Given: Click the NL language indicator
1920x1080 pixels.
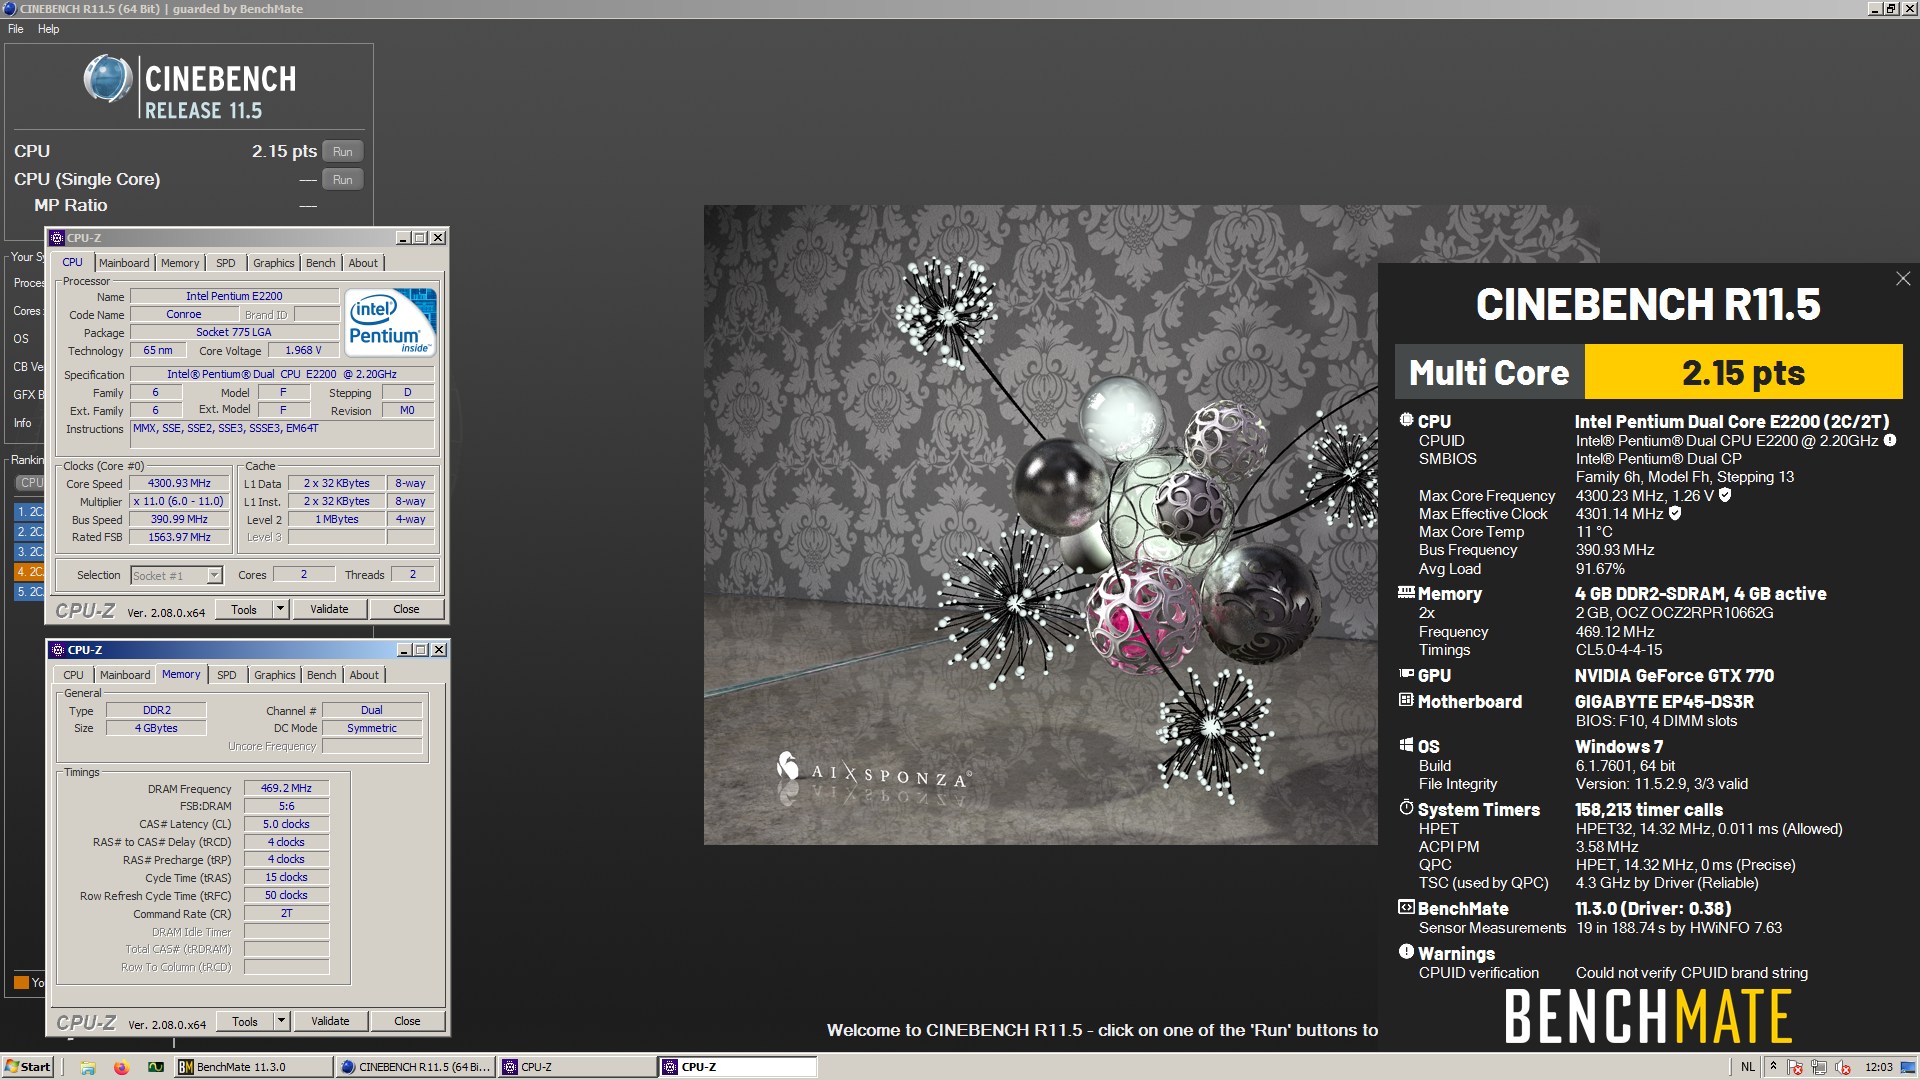Looking at the screenshot, I should point(1747,1067).
